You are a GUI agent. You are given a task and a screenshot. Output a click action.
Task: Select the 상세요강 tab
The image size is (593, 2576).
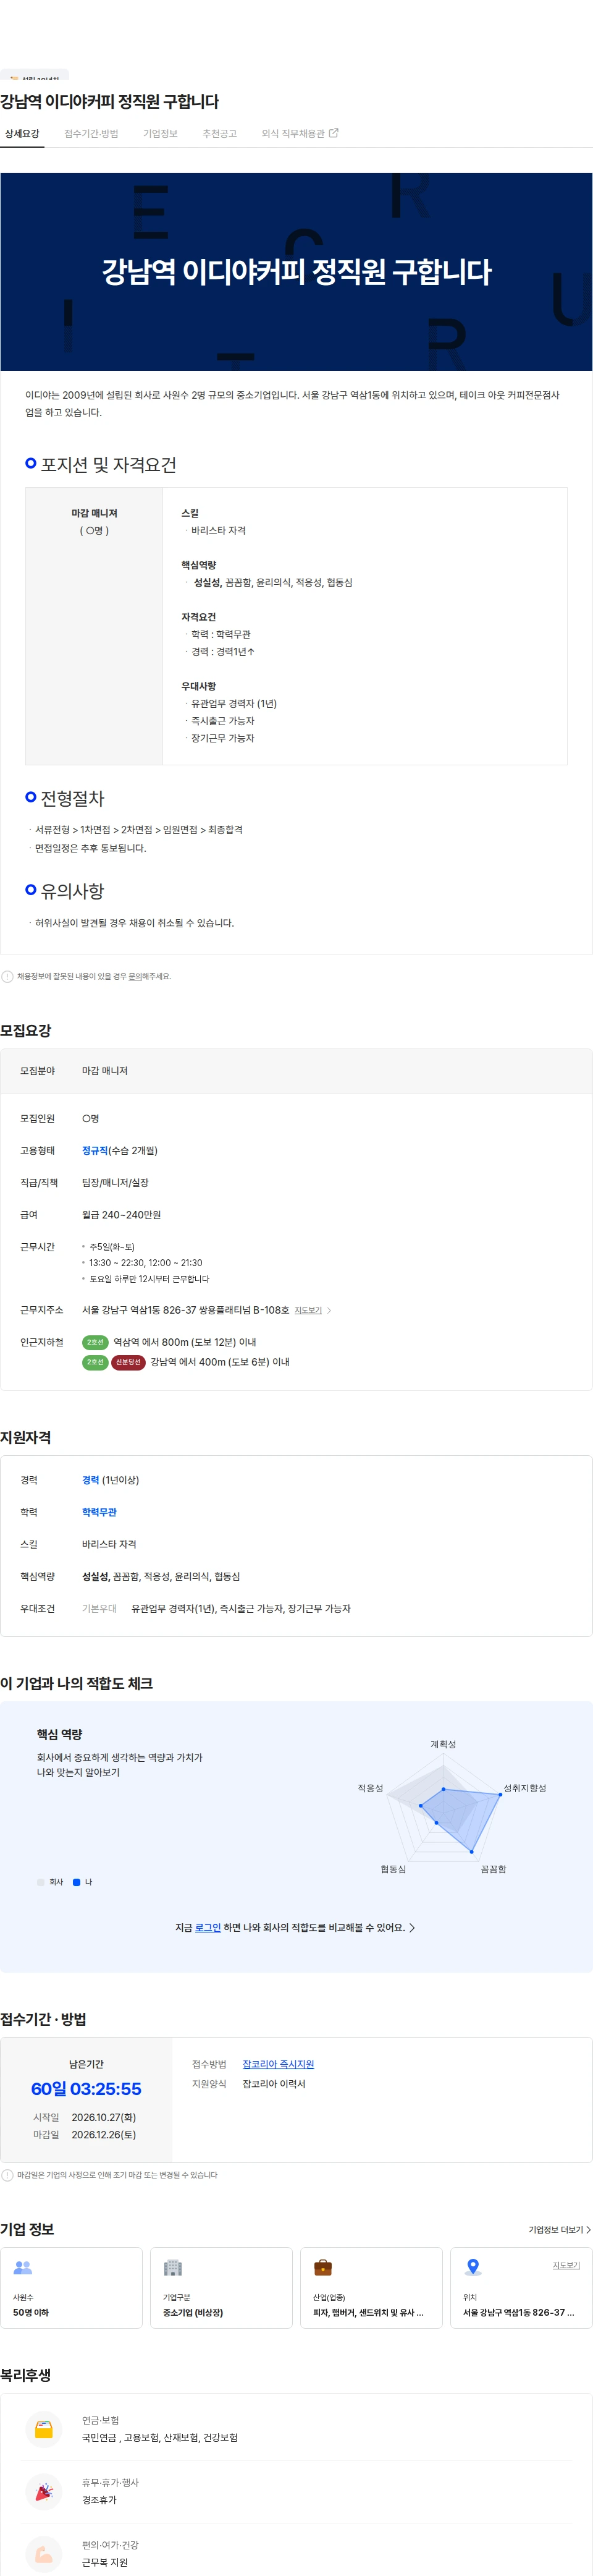click(x=22, y=133)
